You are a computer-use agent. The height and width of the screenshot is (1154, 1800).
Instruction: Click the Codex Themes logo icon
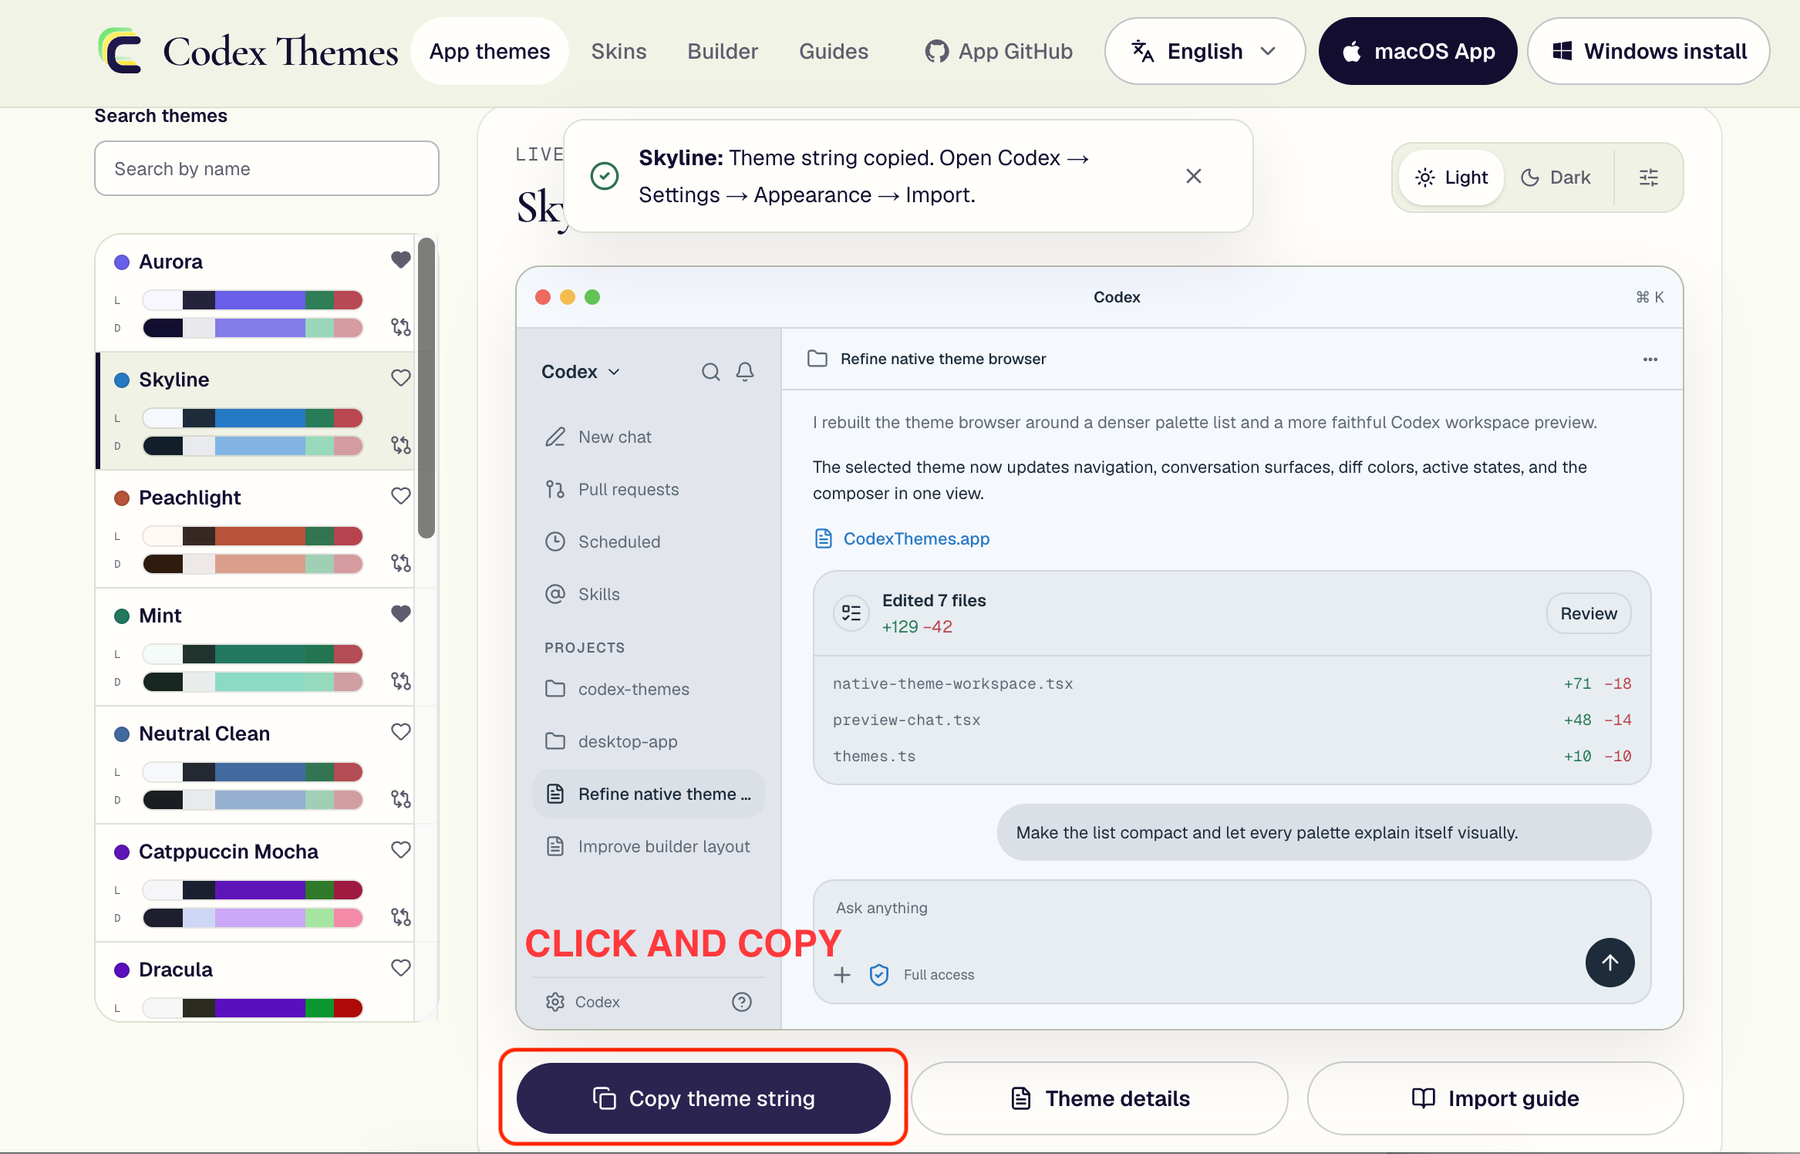[x=121, y=51]
